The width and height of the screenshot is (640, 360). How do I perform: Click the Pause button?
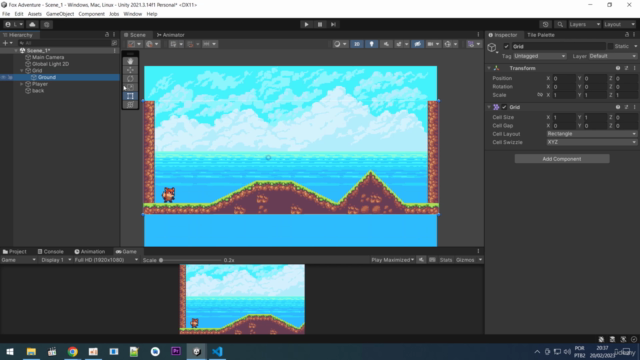coord(320,24)
